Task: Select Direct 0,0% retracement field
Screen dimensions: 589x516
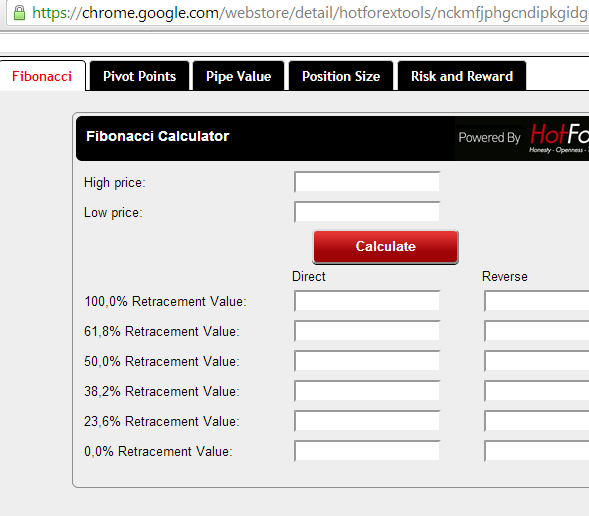Action: pyautogui.click(x=367, y=451)
